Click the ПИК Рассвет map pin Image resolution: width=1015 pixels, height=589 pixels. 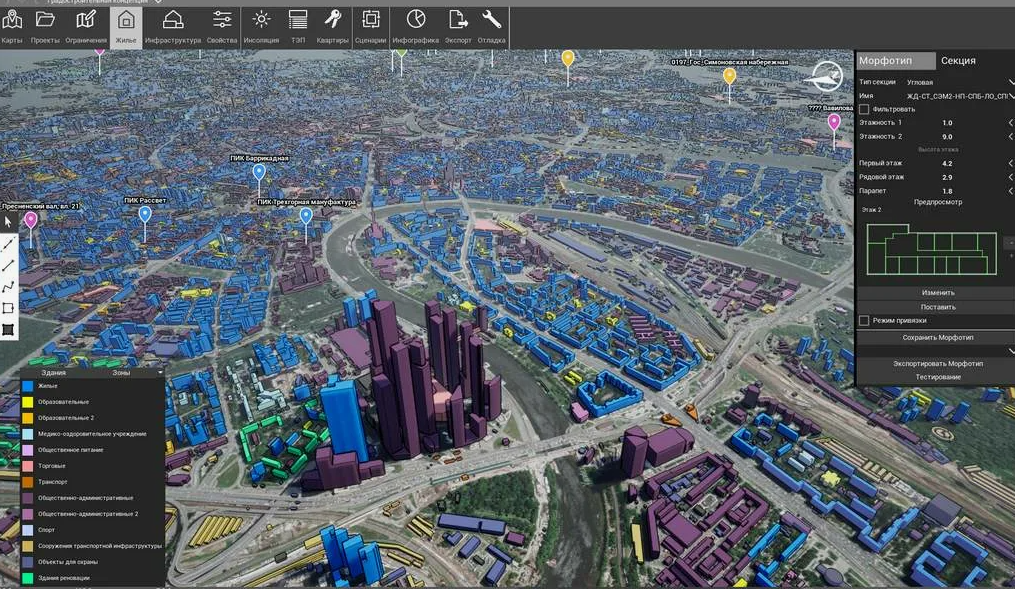click(145, 214)
